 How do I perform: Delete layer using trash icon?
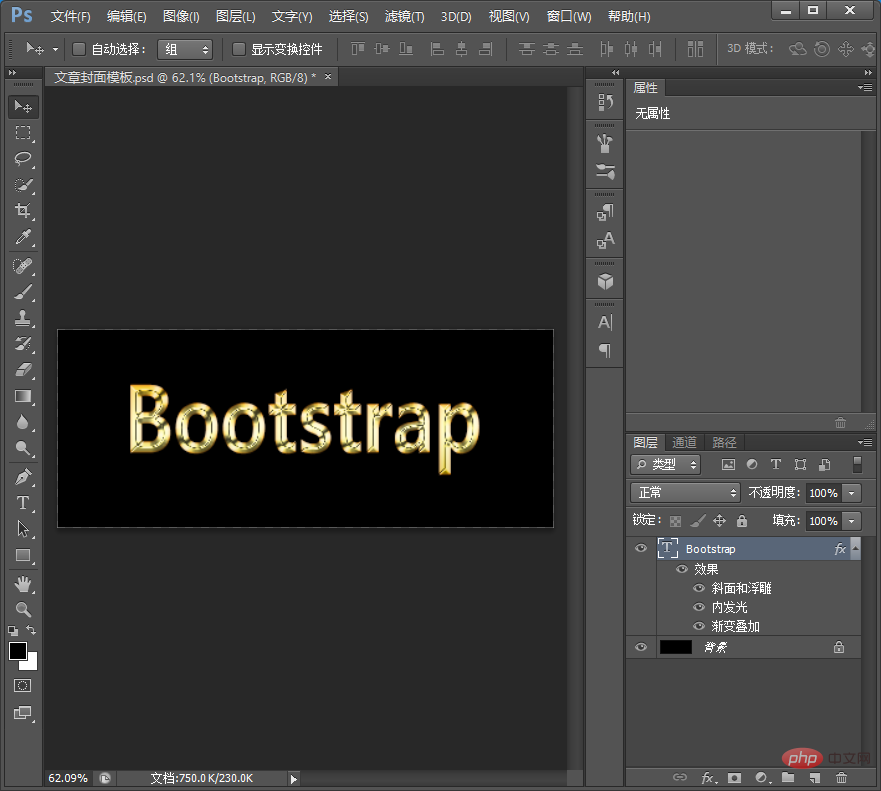[841, 777]
